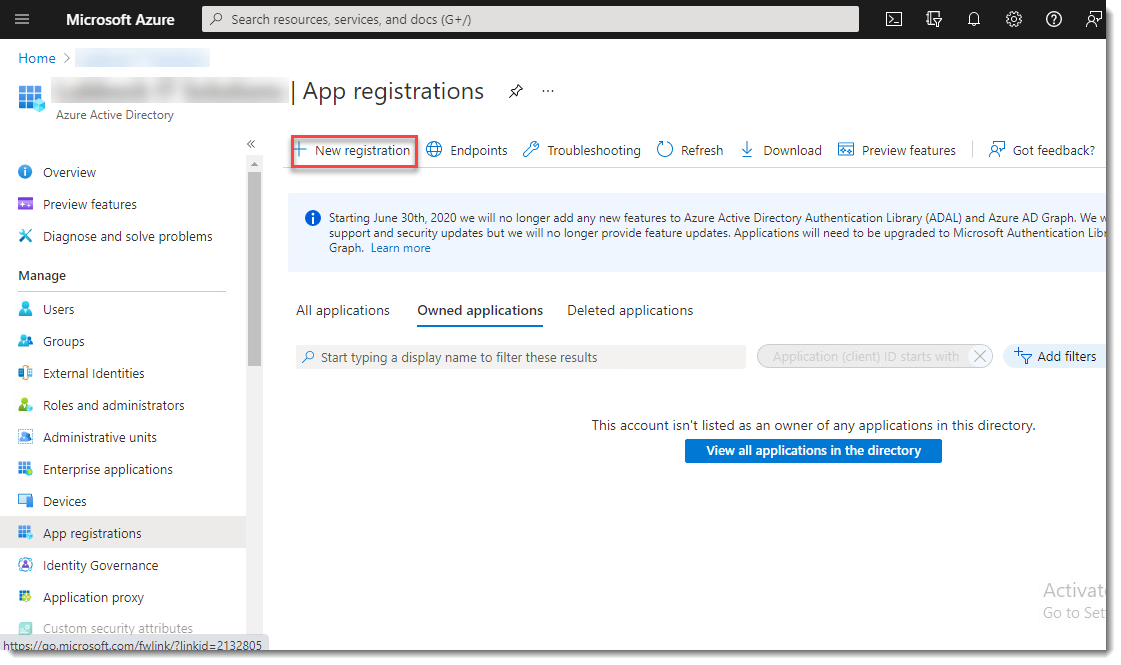The height and width of the screenshot is (665, 1121).
Task: Open Endpoints from the toolbar
Action: (x=466, y=150)
